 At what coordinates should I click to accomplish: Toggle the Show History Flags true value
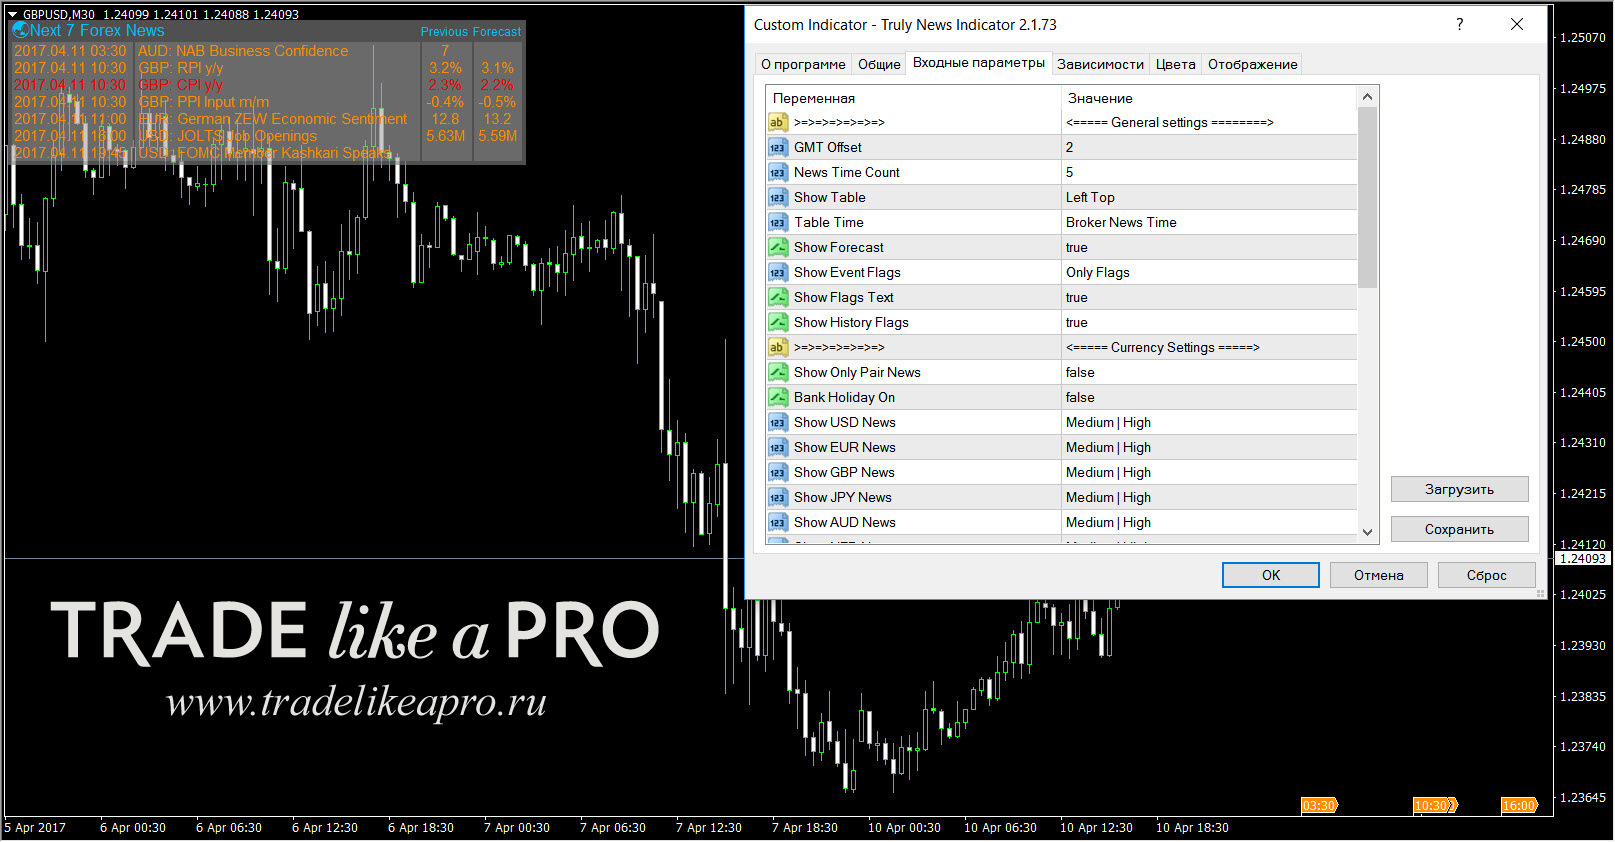tap(1208, 322)
